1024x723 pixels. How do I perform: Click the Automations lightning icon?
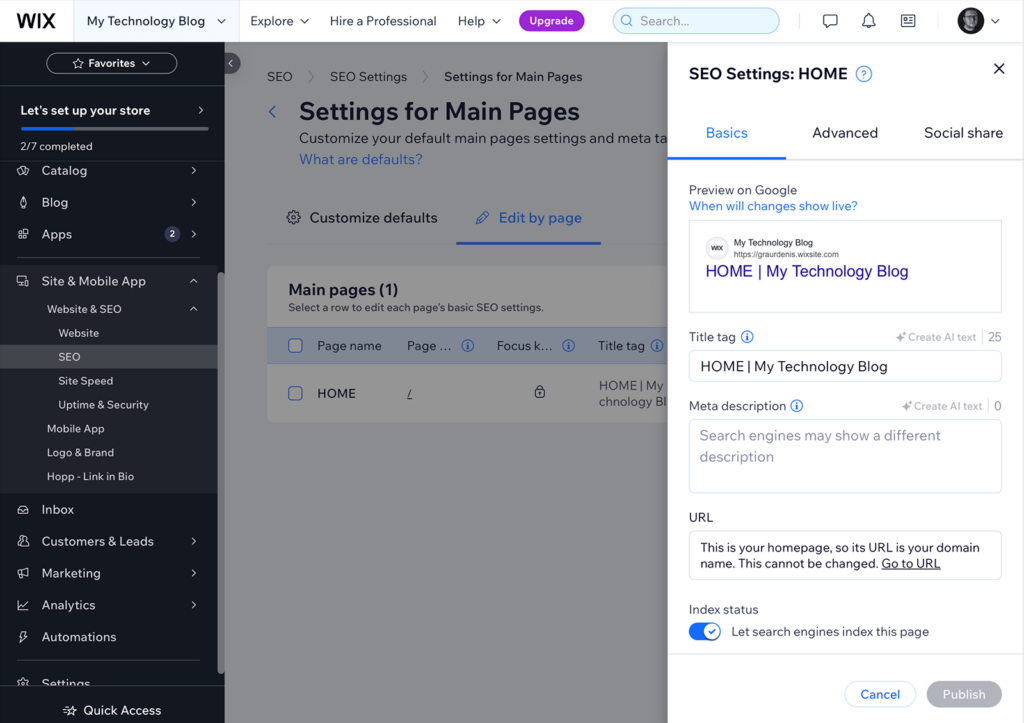tap(23, 637)
